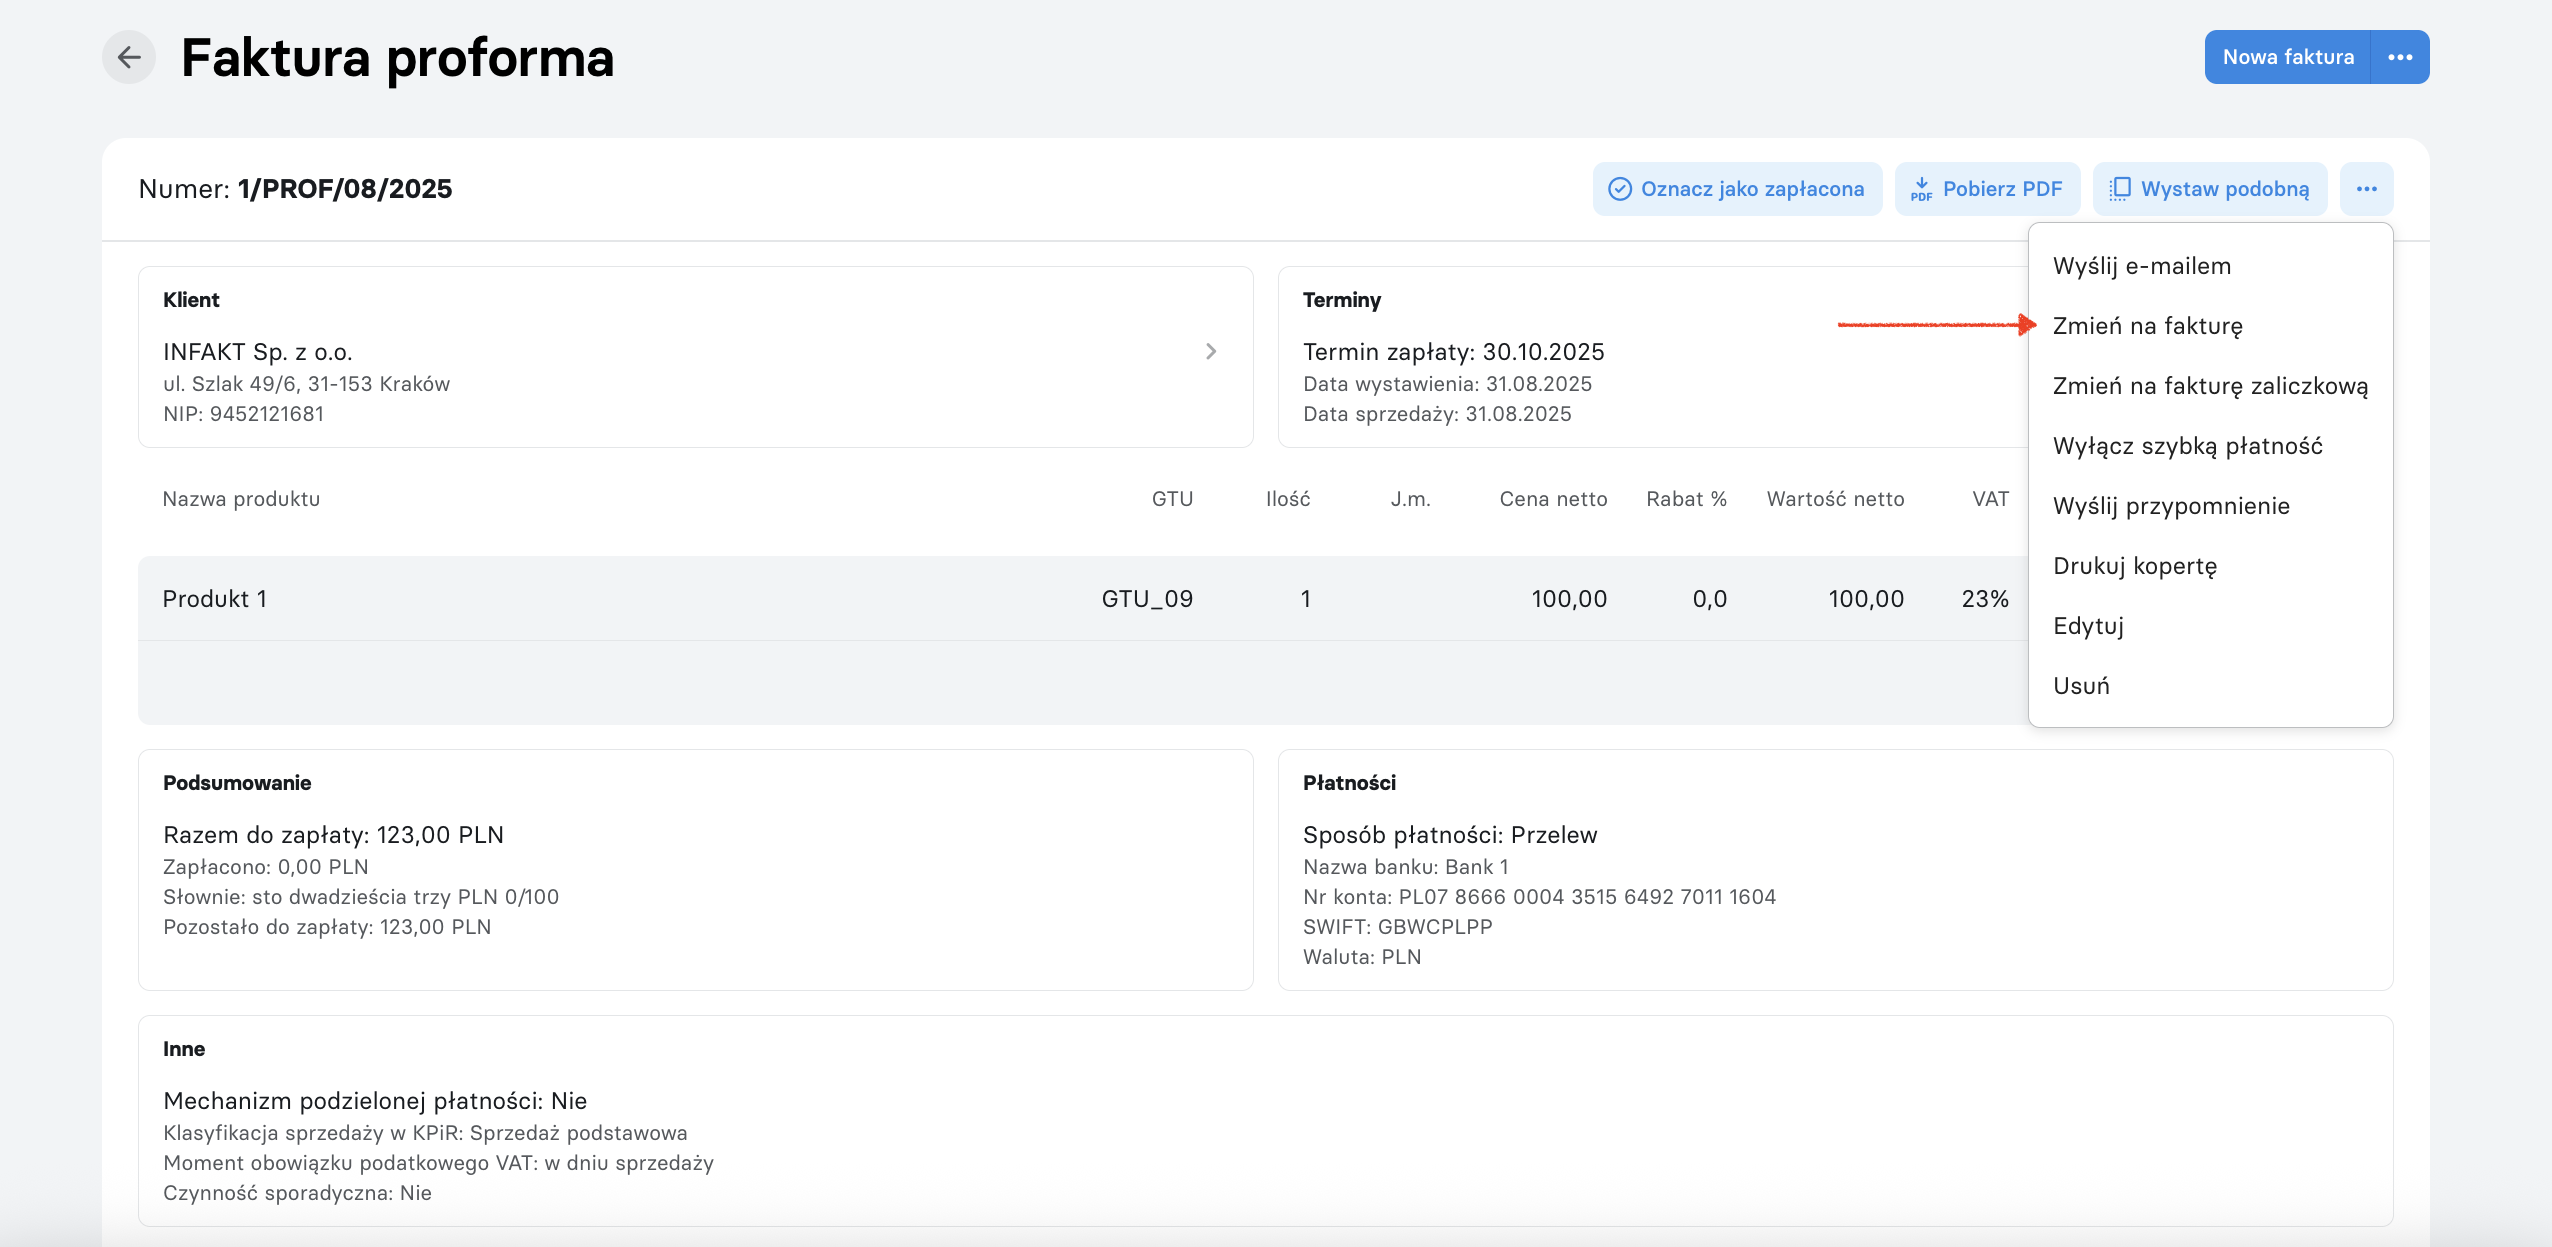Choose Wyłącz szybką płatność option
2552x1247 pixels.
click(2210, 446)
